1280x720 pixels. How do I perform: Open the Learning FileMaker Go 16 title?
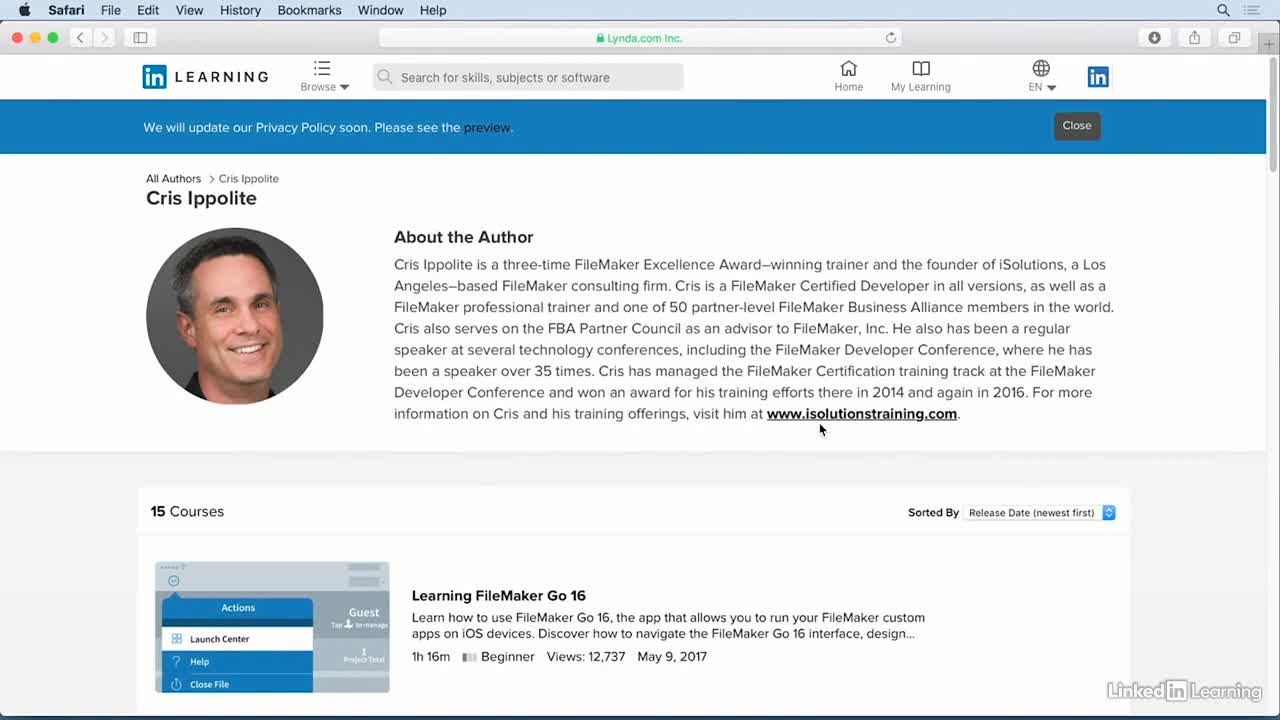[499, 596]
